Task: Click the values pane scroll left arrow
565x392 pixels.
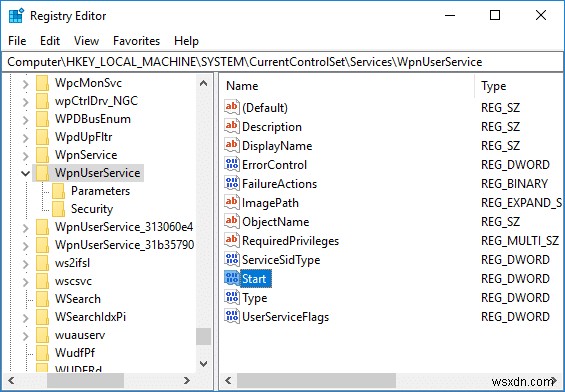Action: pyautogui.click(x=228, y=380)
